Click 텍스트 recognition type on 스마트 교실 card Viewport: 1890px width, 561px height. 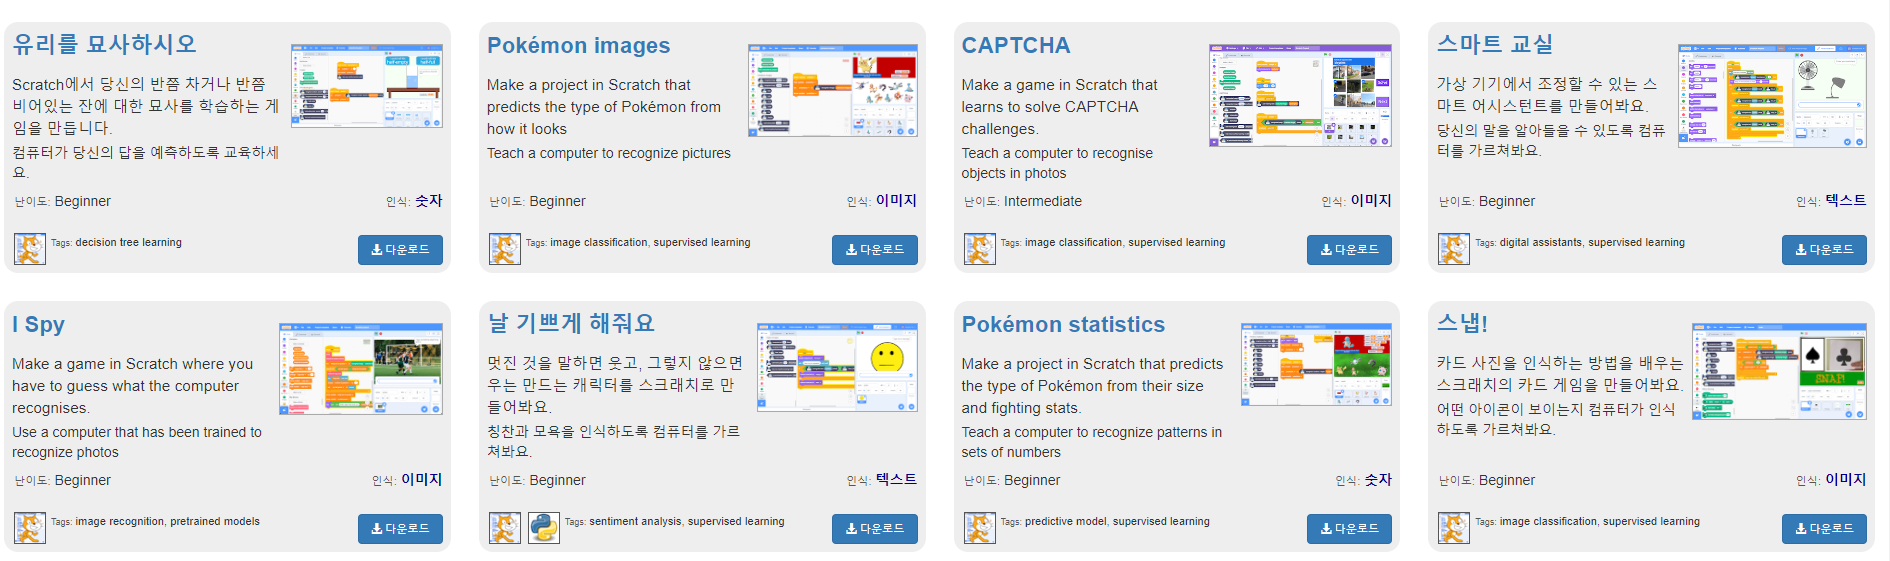click(x=1846, y=201)
